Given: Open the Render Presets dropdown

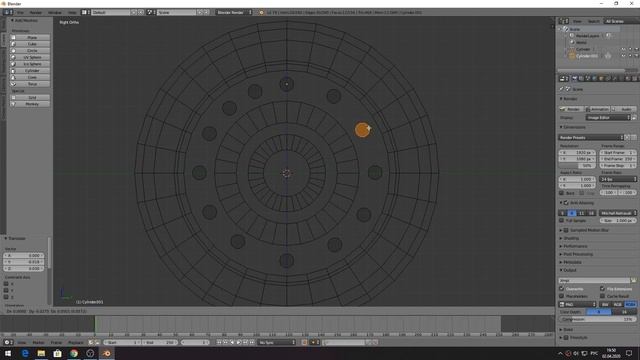Looking at the screenshot, I should pos(591,138).
